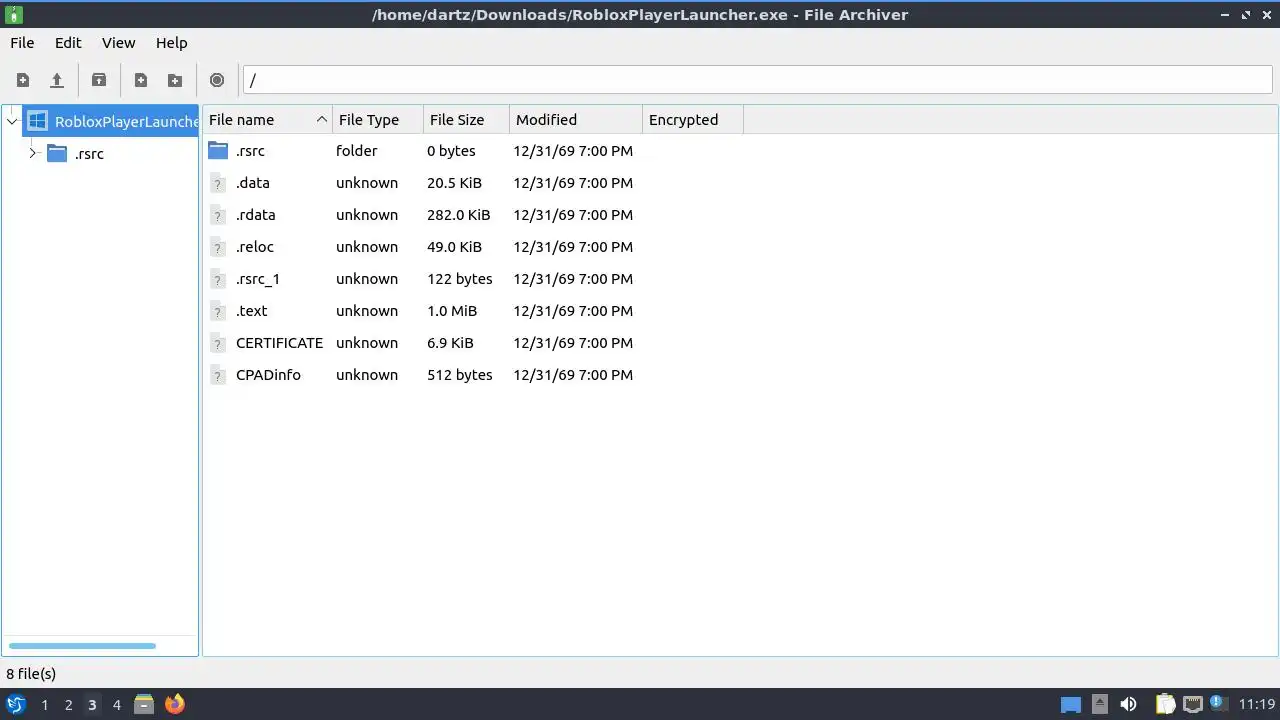Viewport: 1280px width, 720px height.
Task: Sort by File Type column header
Action: [377, 120]
